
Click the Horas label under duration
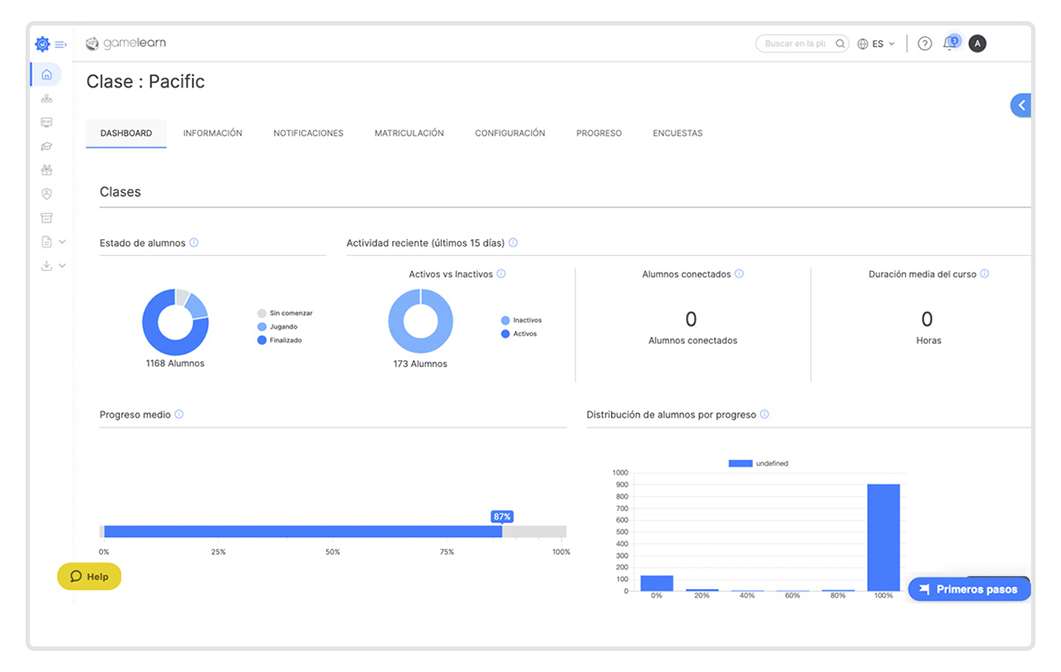coord(928,340)
